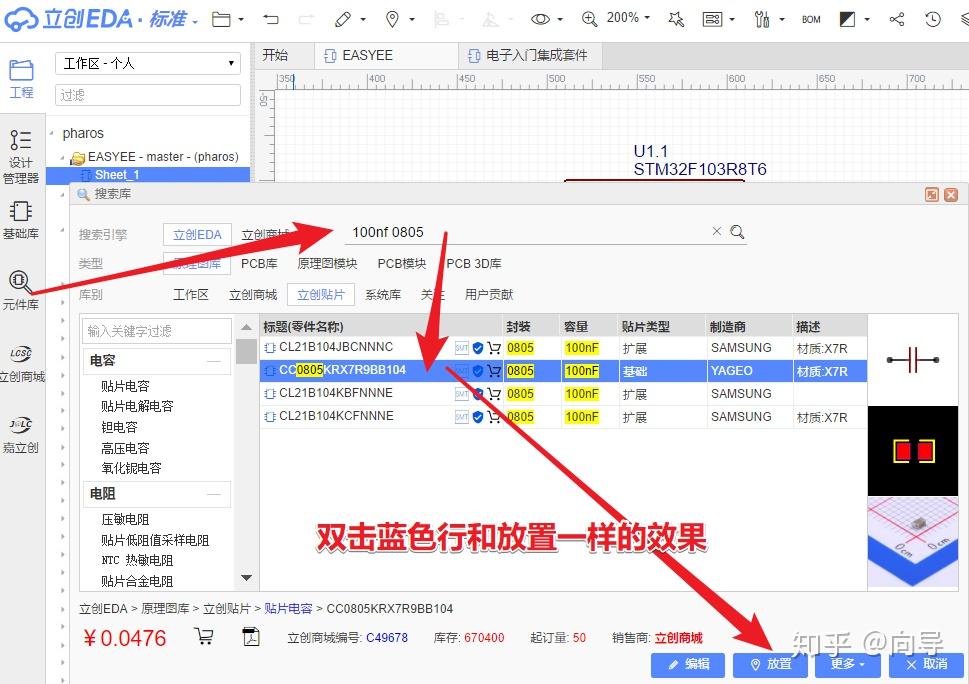Collapse the pharos tree node

pos(52,133)
